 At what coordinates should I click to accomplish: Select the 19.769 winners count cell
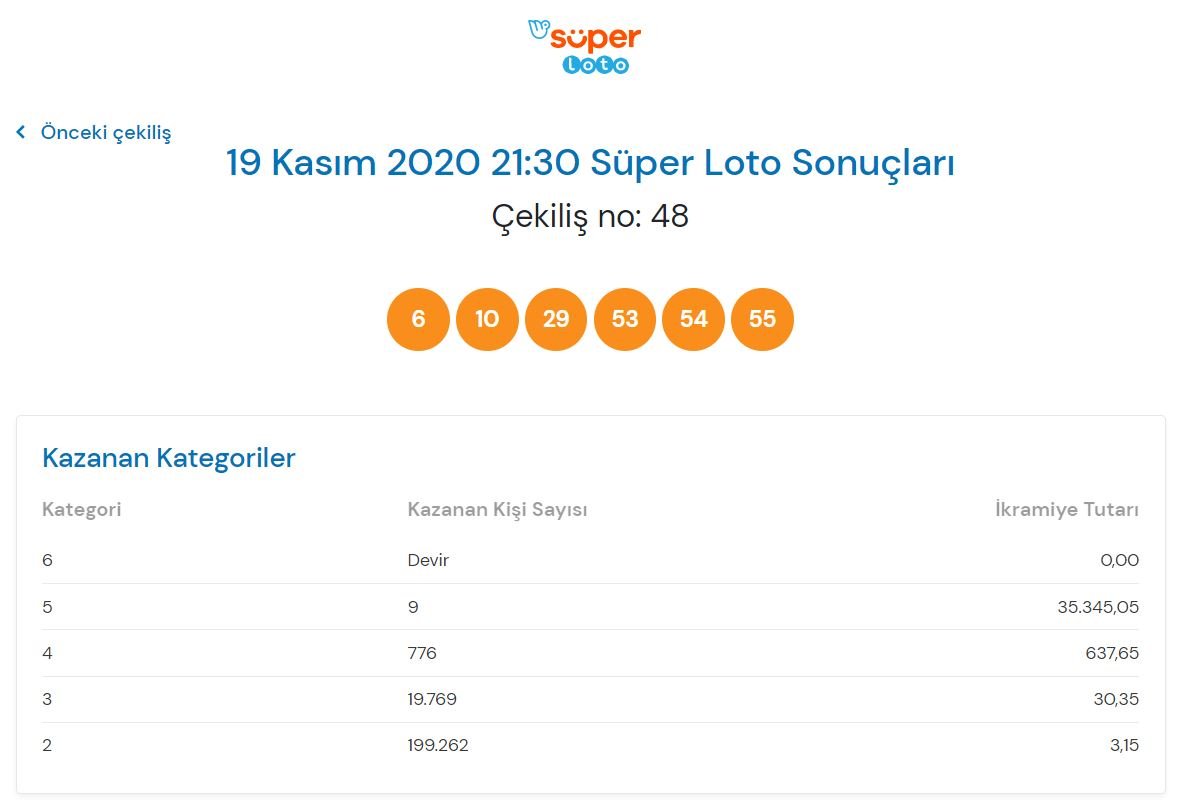pos(432,699)
